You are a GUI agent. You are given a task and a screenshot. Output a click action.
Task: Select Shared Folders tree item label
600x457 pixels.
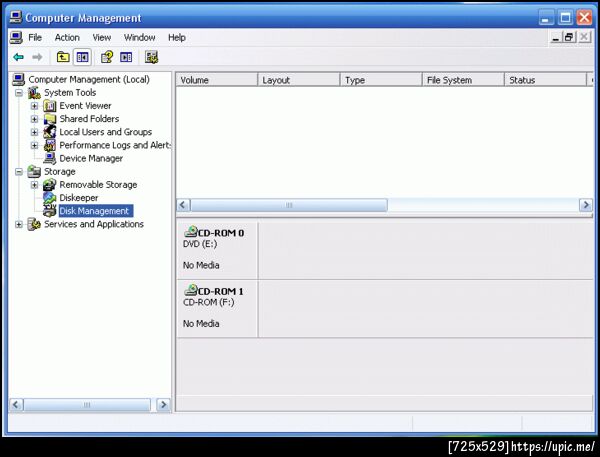pyautogui.click(x=89, y=119)
